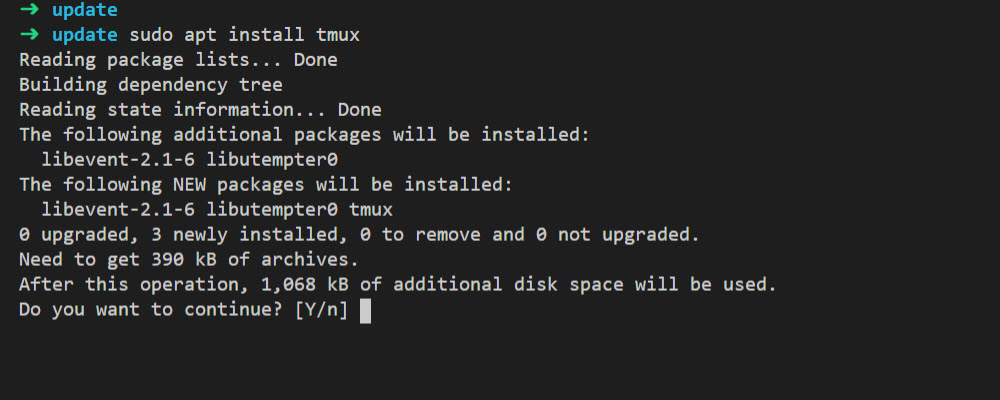
Task: Click the "Building dependency tree" line
Action: (x=150, y=85)
